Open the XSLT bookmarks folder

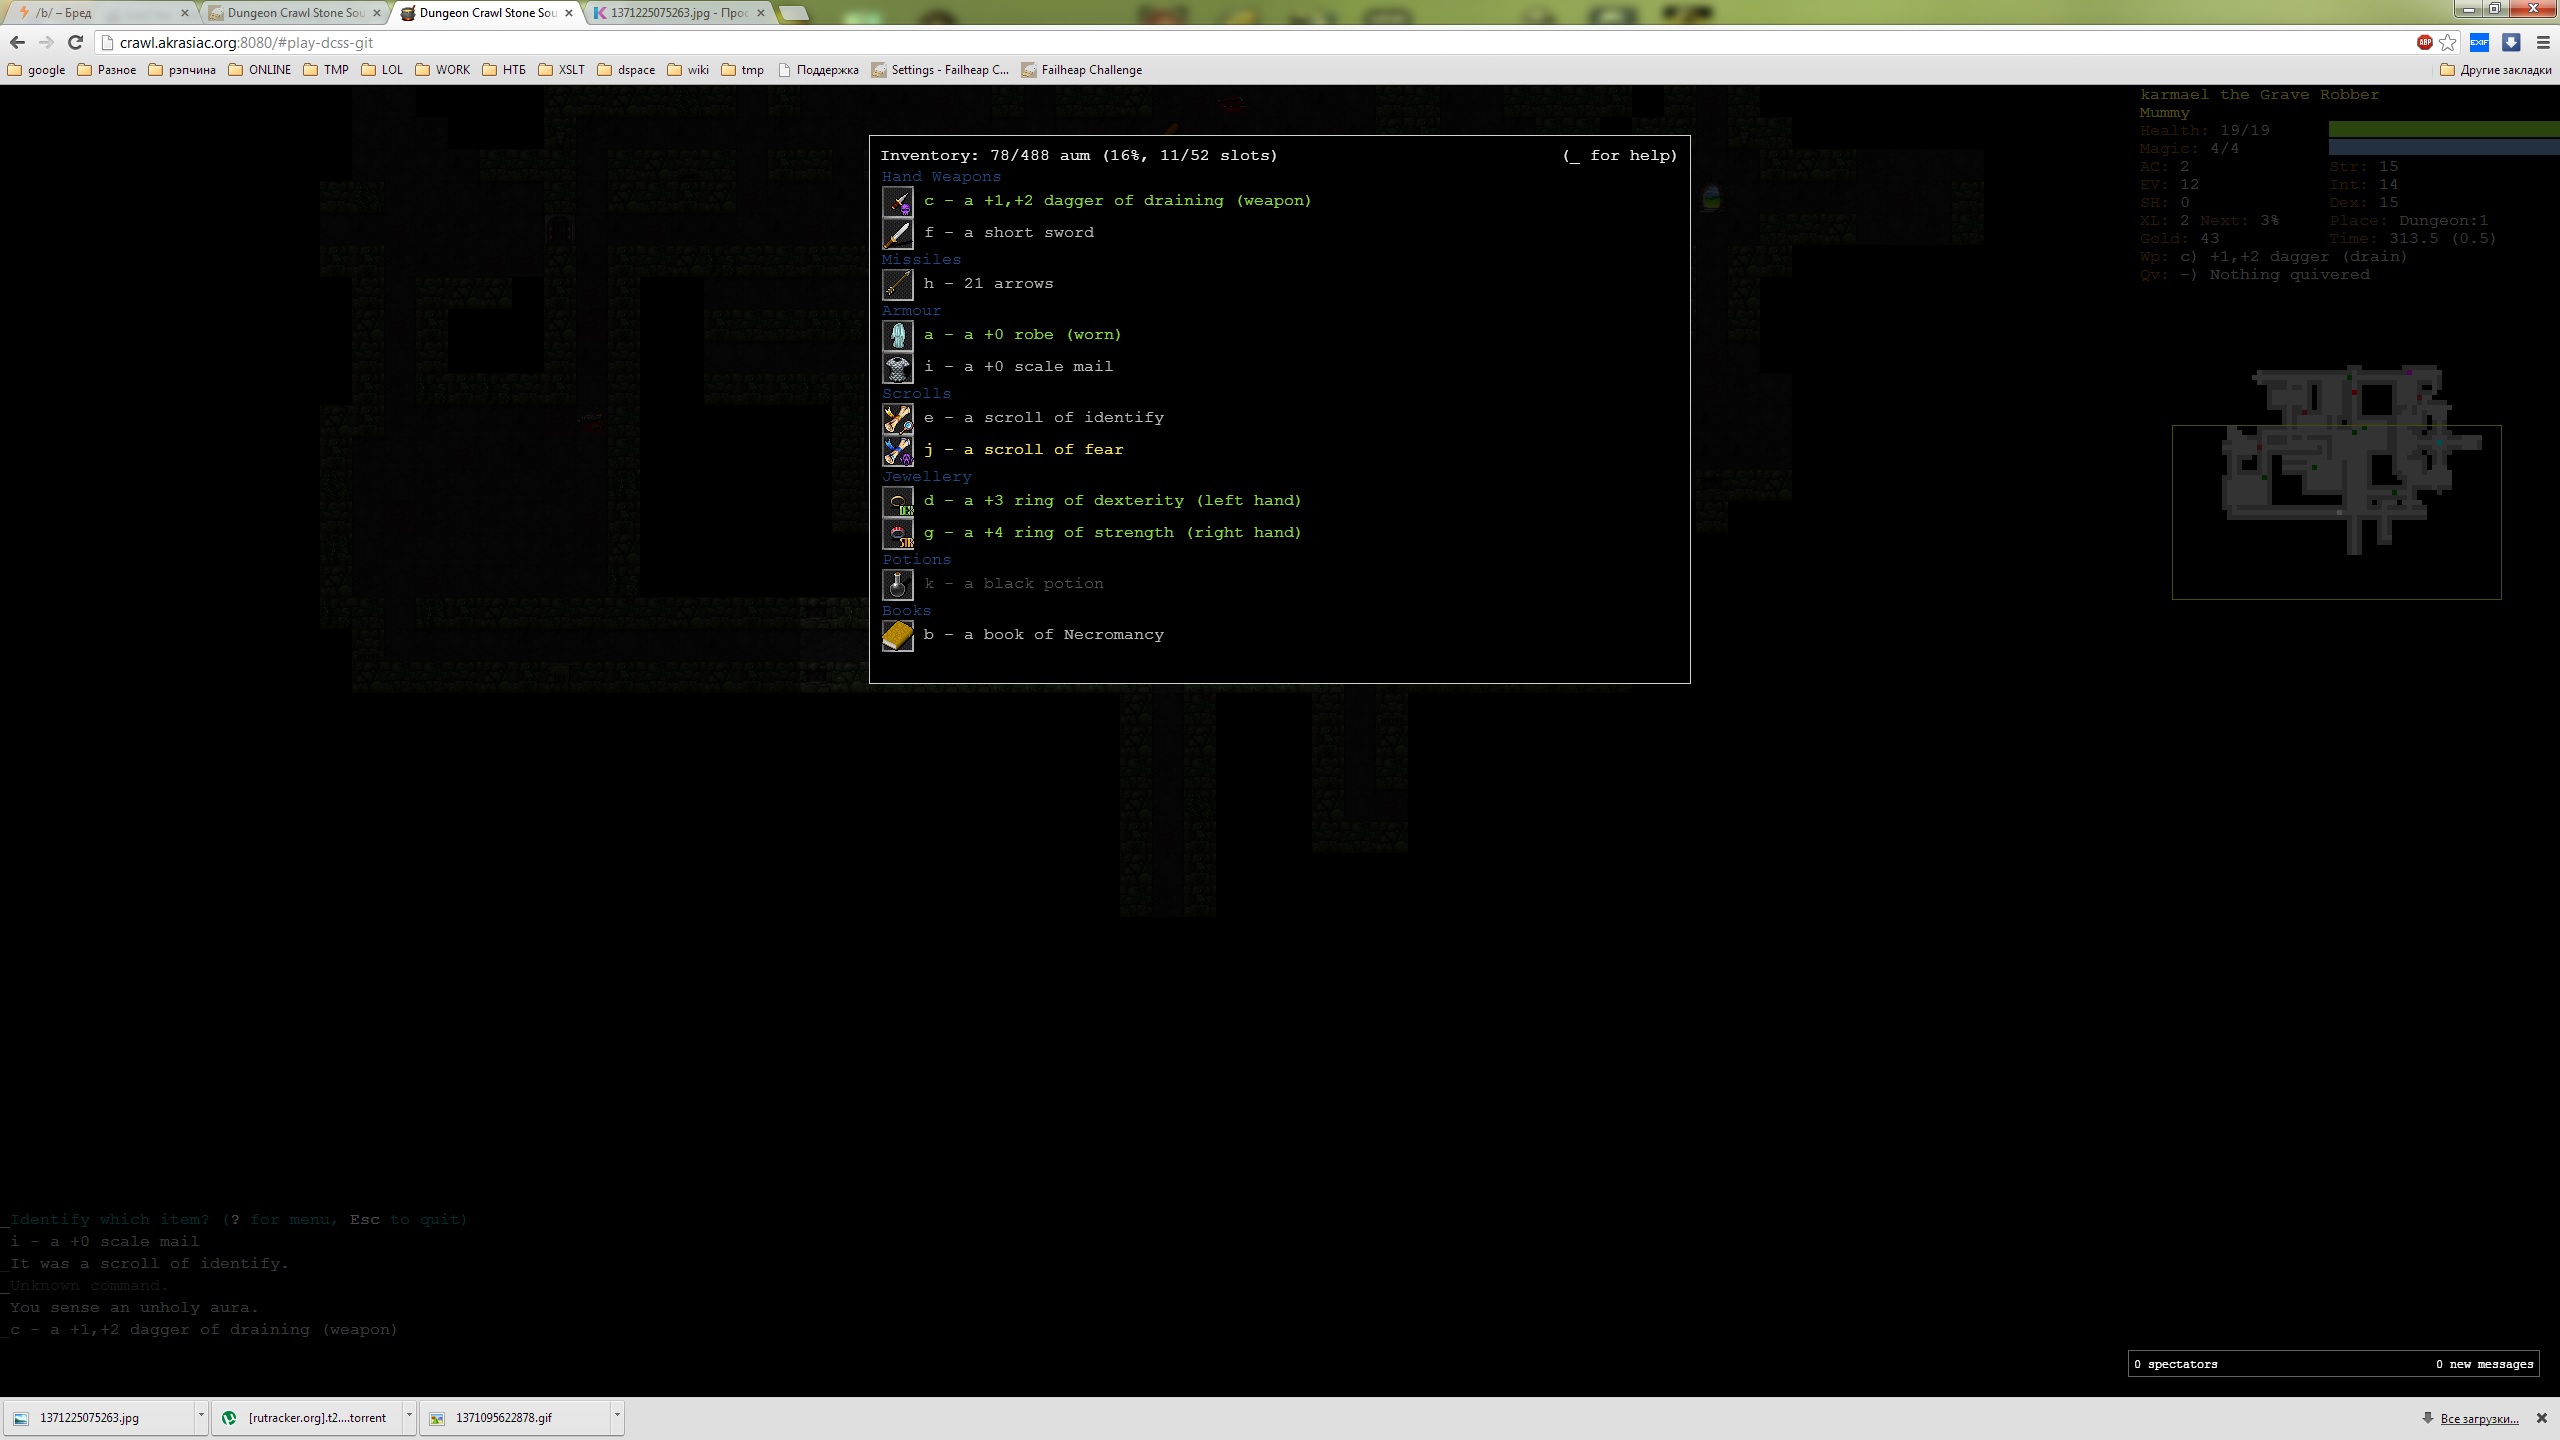click(x=562, y=70)
